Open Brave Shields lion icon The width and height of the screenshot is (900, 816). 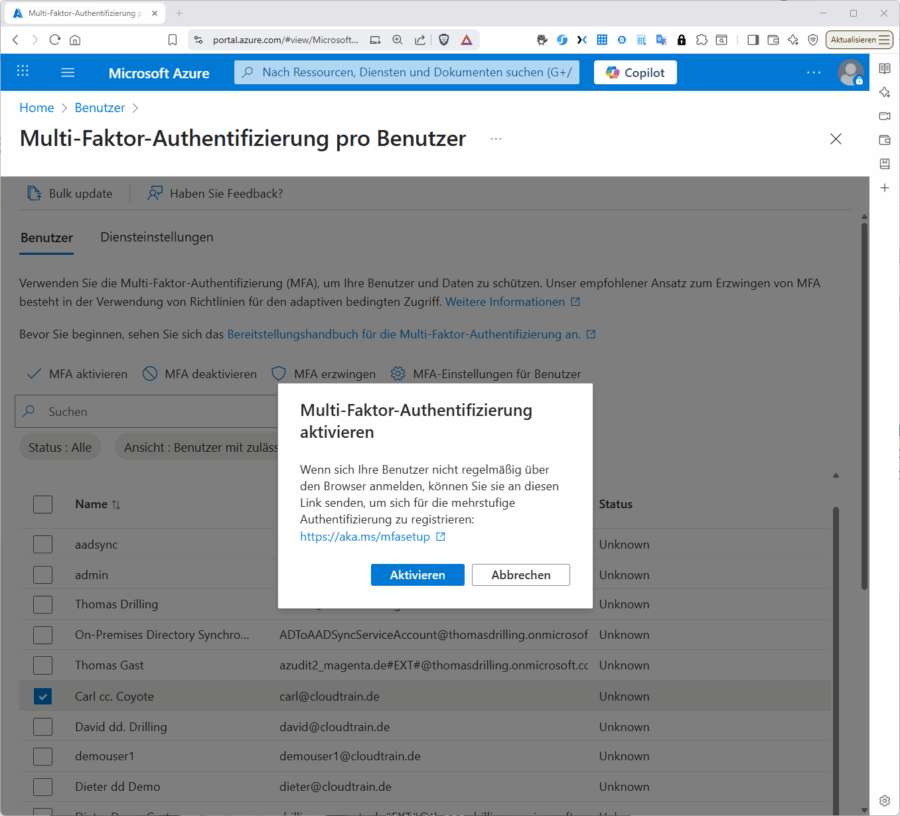click(x=444, y=40)
